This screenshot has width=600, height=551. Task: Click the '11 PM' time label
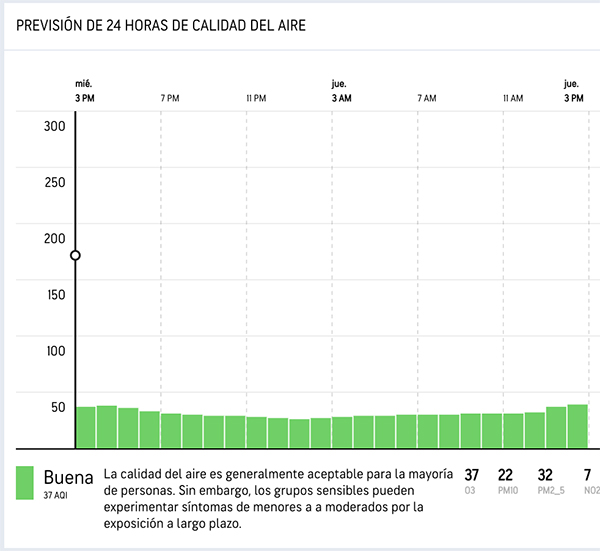pyautogui.click(x=255, y=98)
